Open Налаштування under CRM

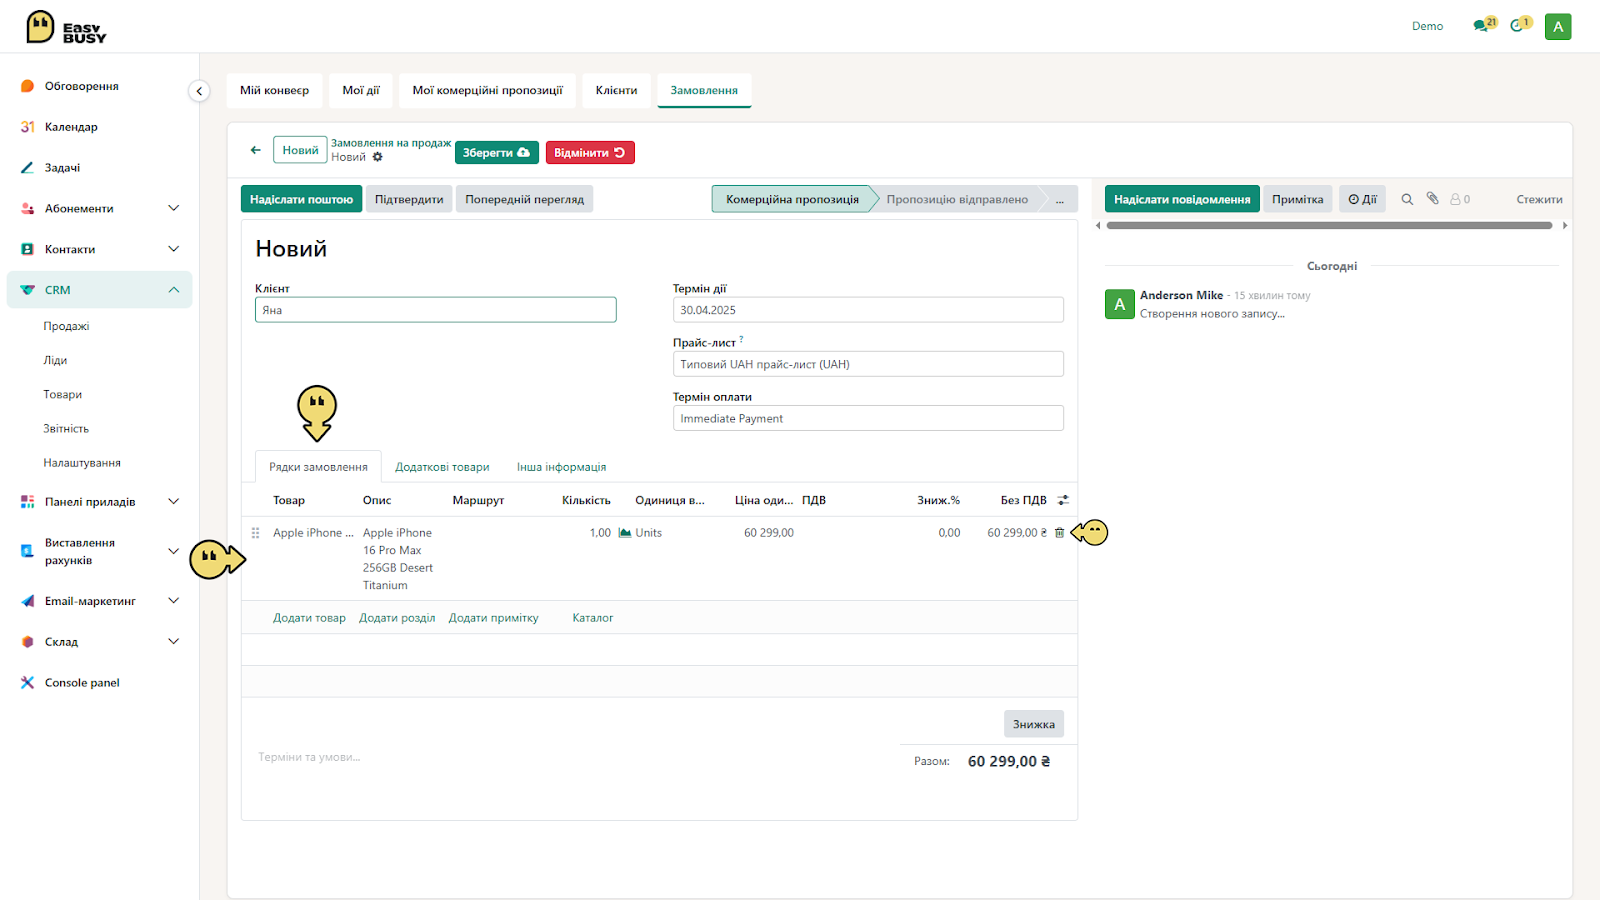click(82, 463)
